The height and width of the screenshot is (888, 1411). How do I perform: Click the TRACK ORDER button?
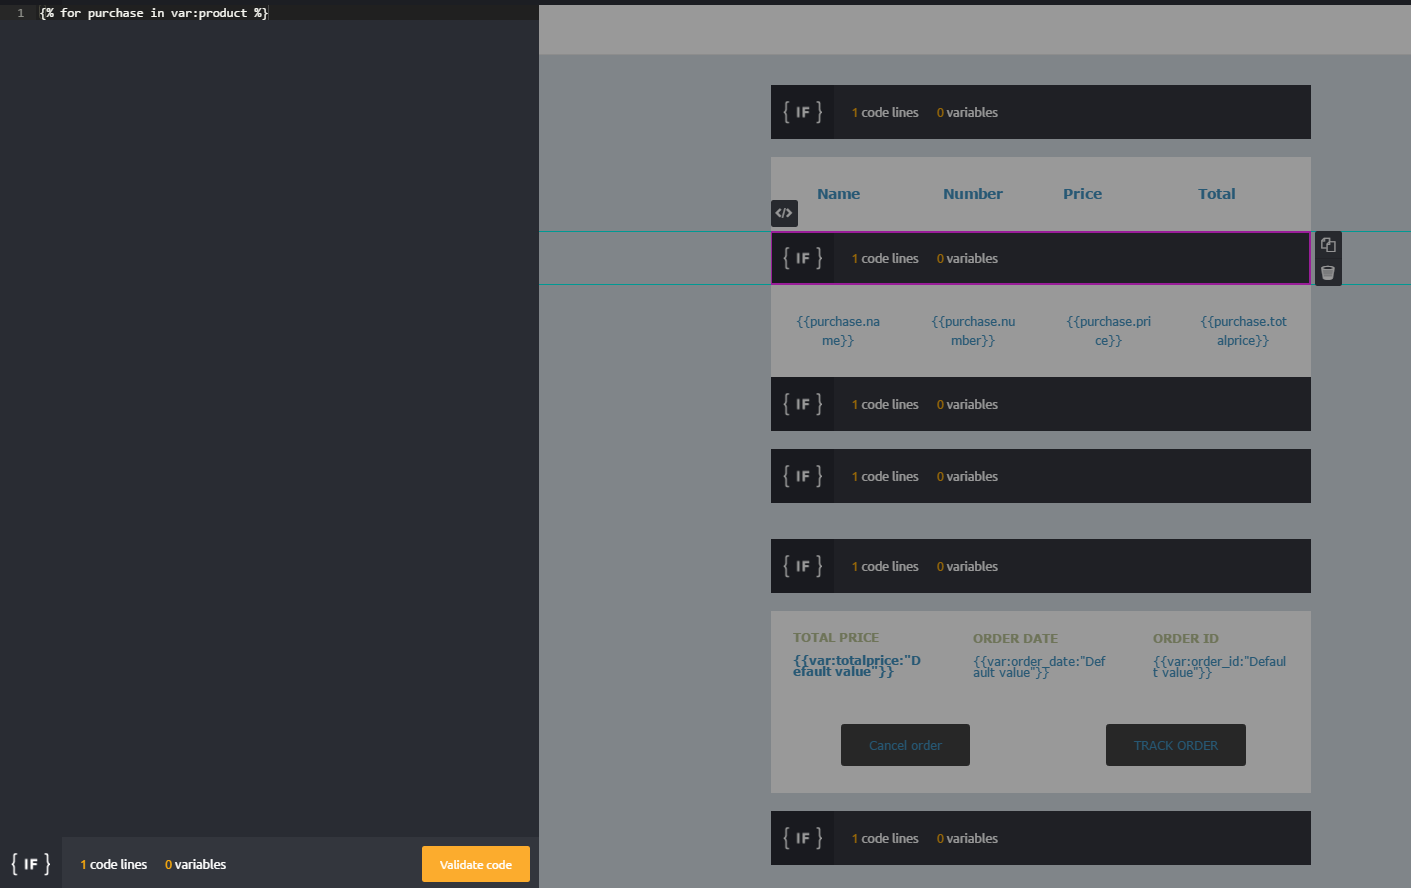[x=1175, y=745]
